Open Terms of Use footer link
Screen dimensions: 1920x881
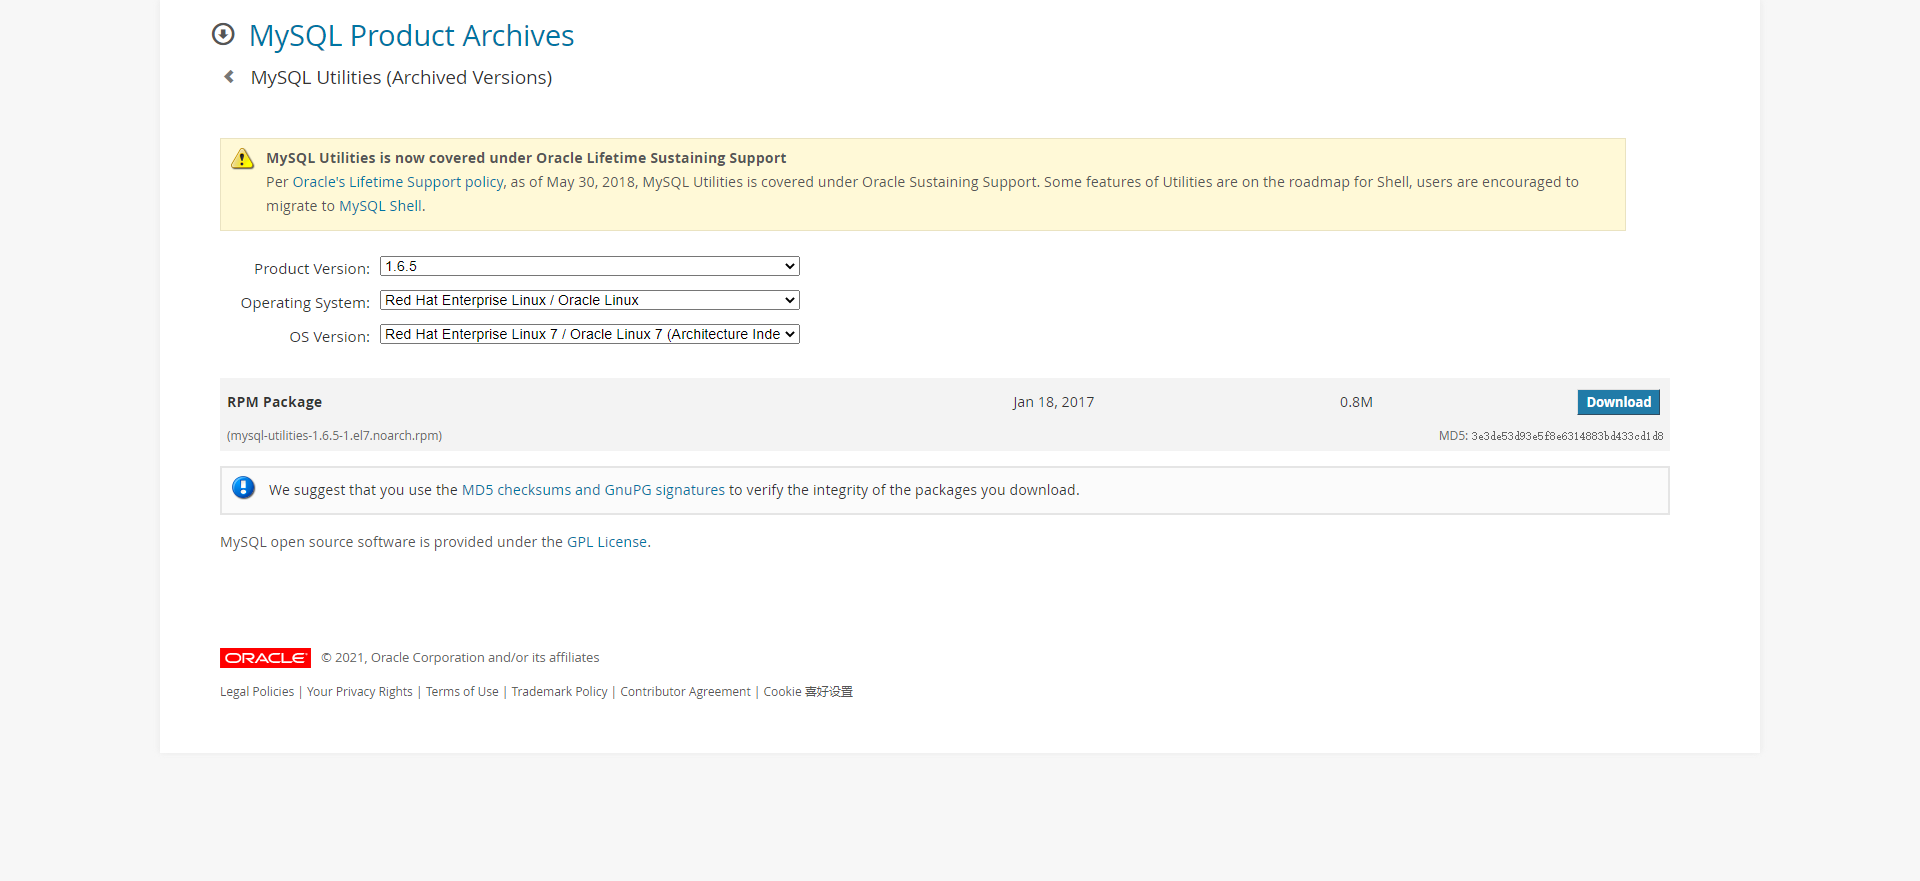coord(462,692)
